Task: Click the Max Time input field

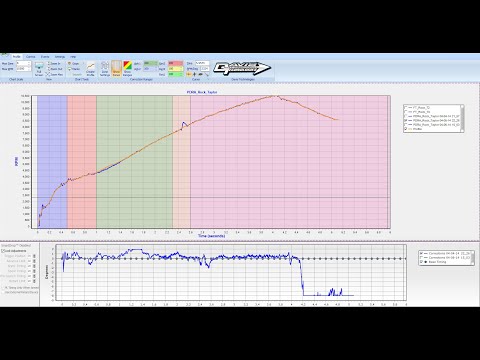Action: coord(24,63)
